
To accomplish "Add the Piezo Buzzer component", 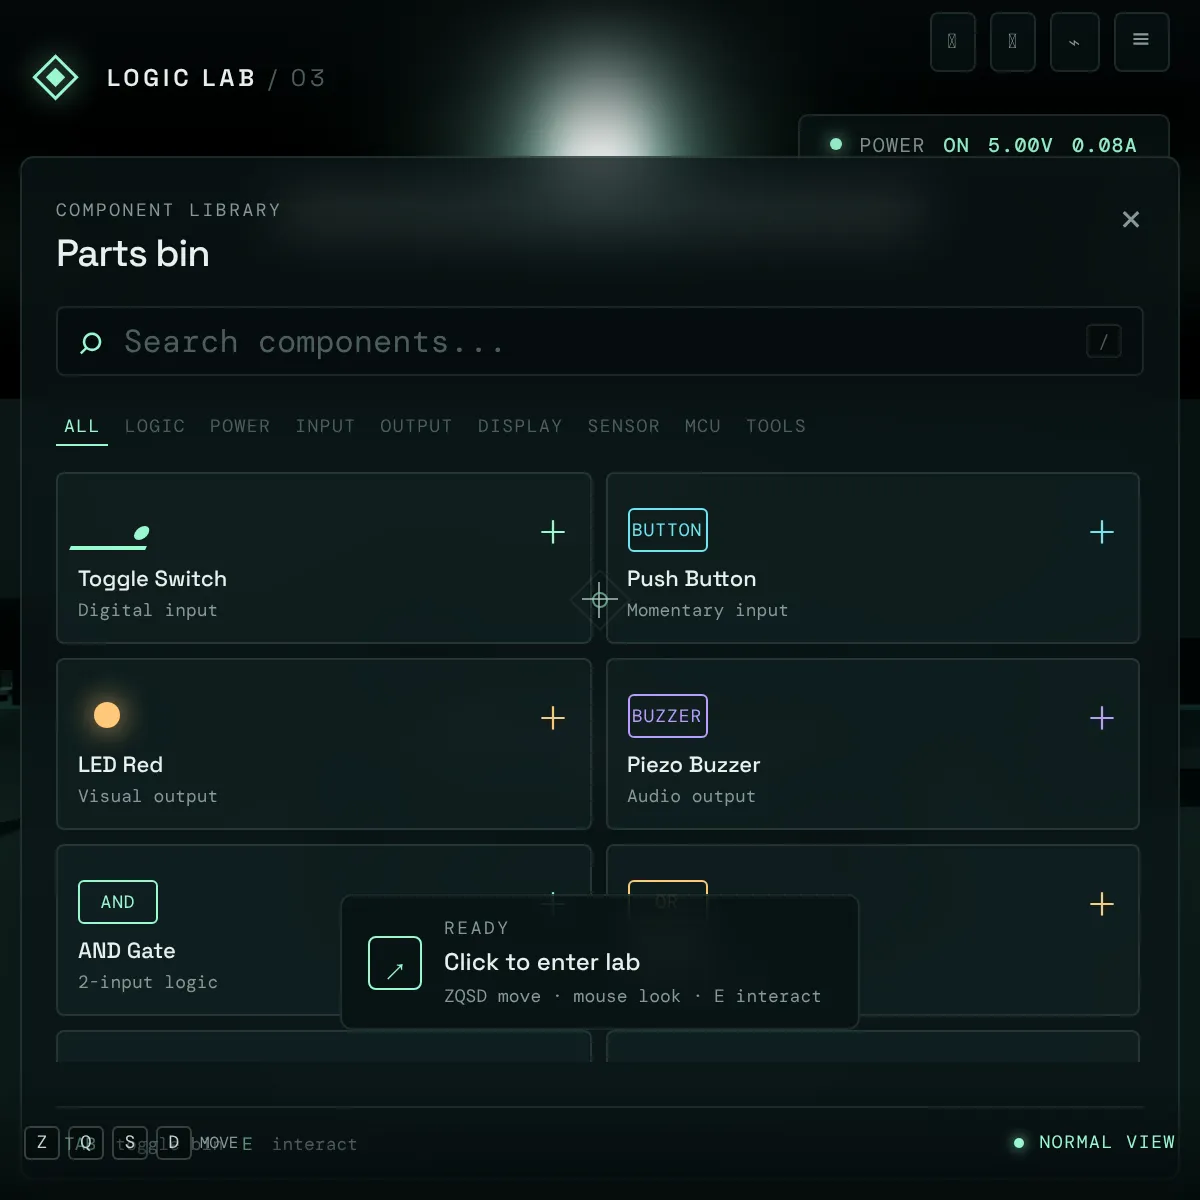I will pos(1101,718).
